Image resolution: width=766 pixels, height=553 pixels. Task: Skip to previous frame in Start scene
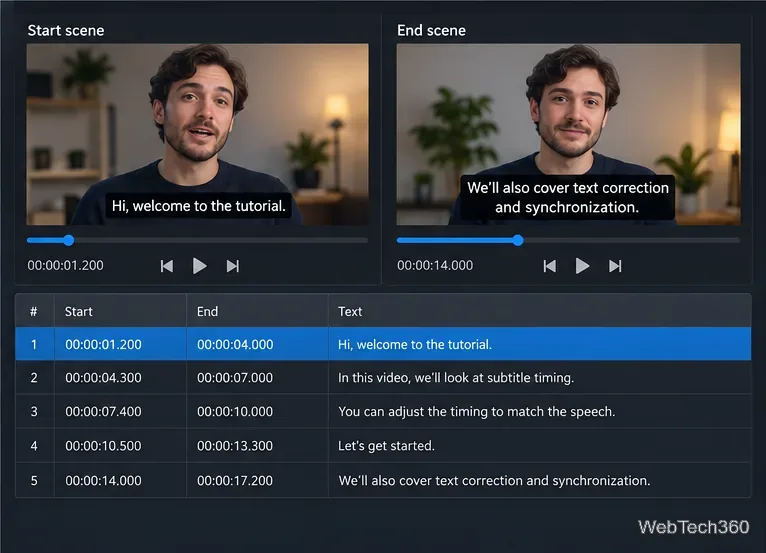coord(167,266)
